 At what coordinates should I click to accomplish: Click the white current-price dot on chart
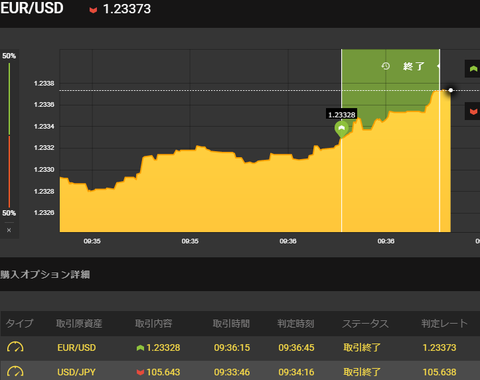pos(451,90)
